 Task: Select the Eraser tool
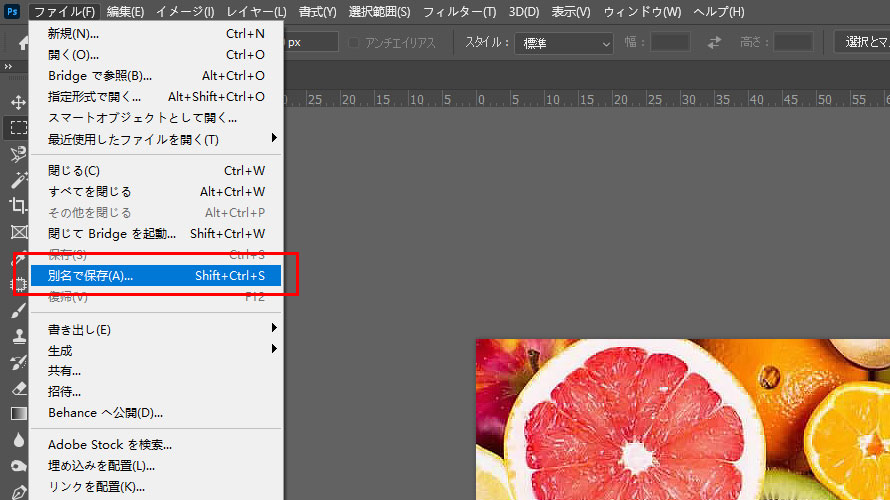[x=18, y=388]
